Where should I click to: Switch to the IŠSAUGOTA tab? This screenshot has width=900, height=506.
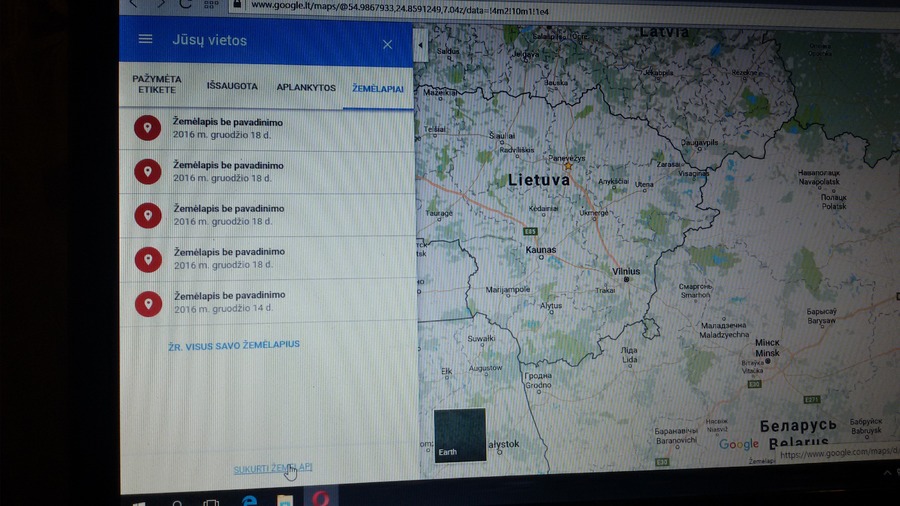[x=232, y=86]
